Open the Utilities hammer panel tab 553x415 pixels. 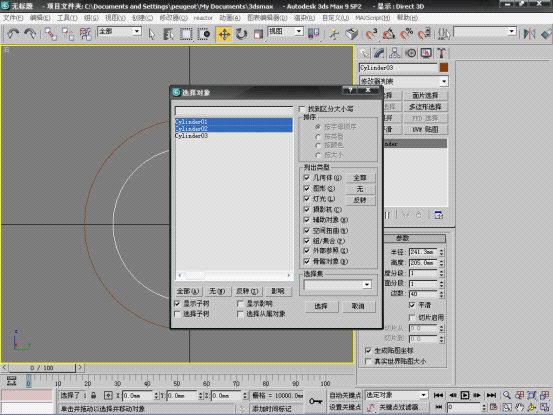441,53
